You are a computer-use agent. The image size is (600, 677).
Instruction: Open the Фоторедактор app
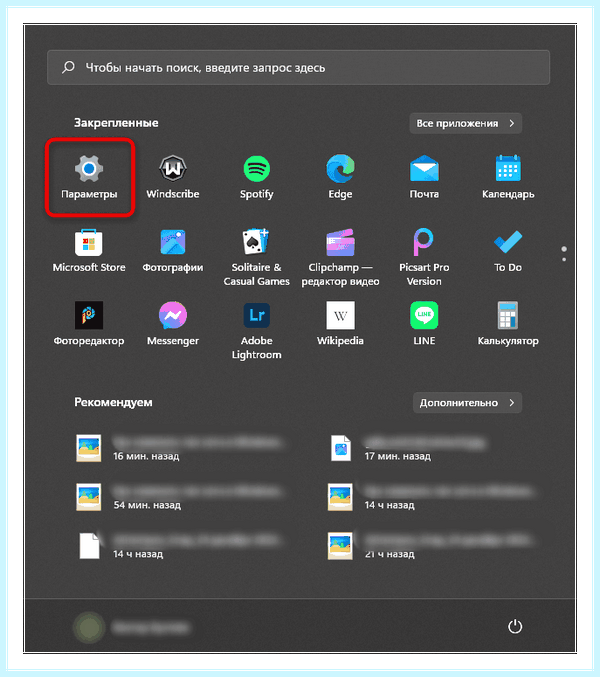click(x=89, y=324)
